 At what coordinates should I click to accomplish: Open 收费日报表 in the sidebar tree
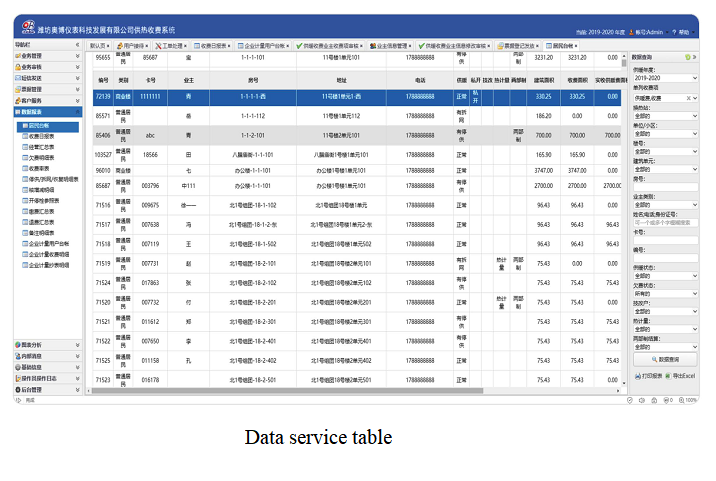tap(42, 137)
